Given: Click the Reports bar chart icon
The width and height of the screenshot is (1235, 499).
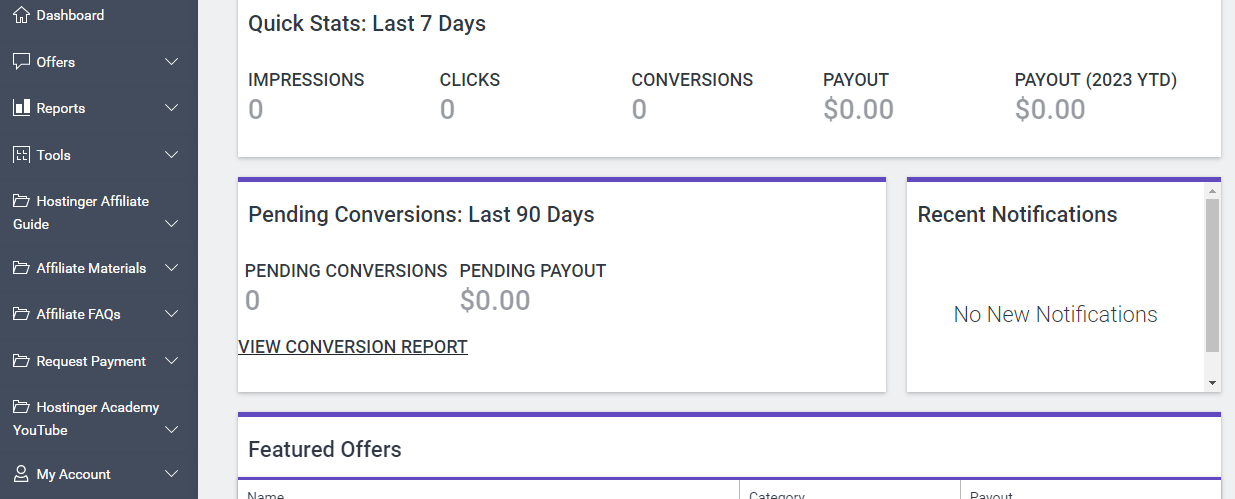Looking at the screenshot, I should point(21,108).
